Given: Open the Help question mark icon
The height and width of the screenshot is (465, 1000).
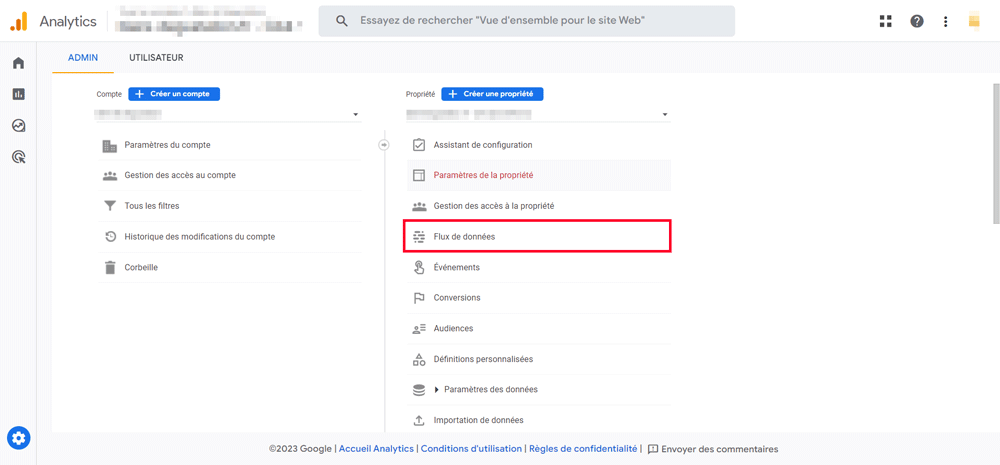Looking at the screenshot, I should tap(916, 21).
